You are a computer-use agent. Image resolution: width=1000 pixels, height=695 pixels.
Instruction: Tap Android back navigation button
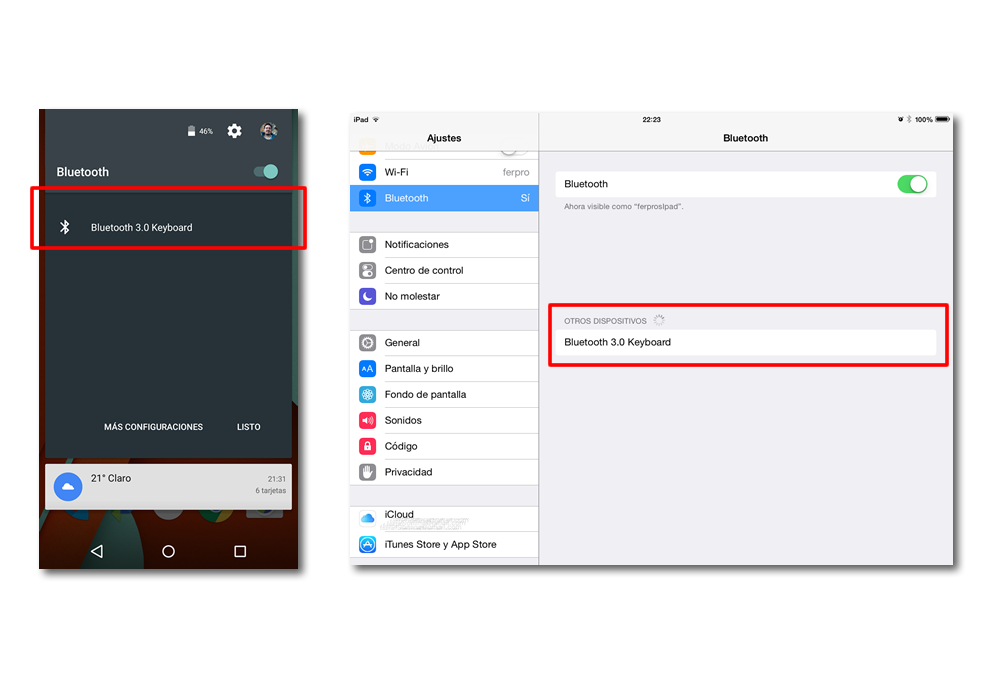pos(97,551)
